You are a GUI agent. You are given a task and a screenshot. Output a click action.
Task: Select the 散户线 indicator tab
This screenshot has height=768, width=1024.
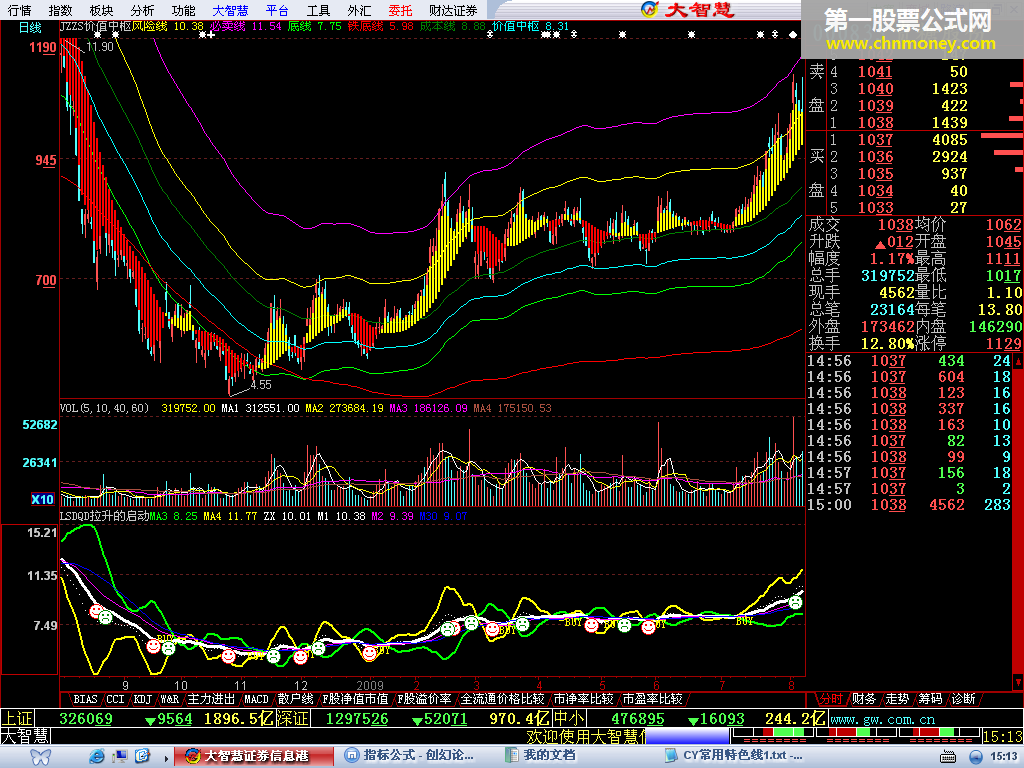click(x=295, y=699)
